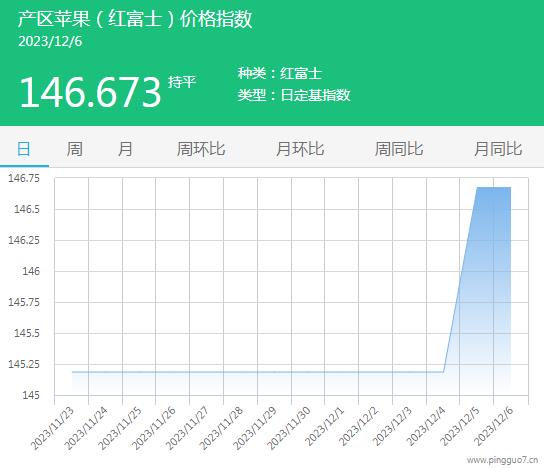Click the 2023/11/30 x-axis date label
544x468 pixels.
289,428
